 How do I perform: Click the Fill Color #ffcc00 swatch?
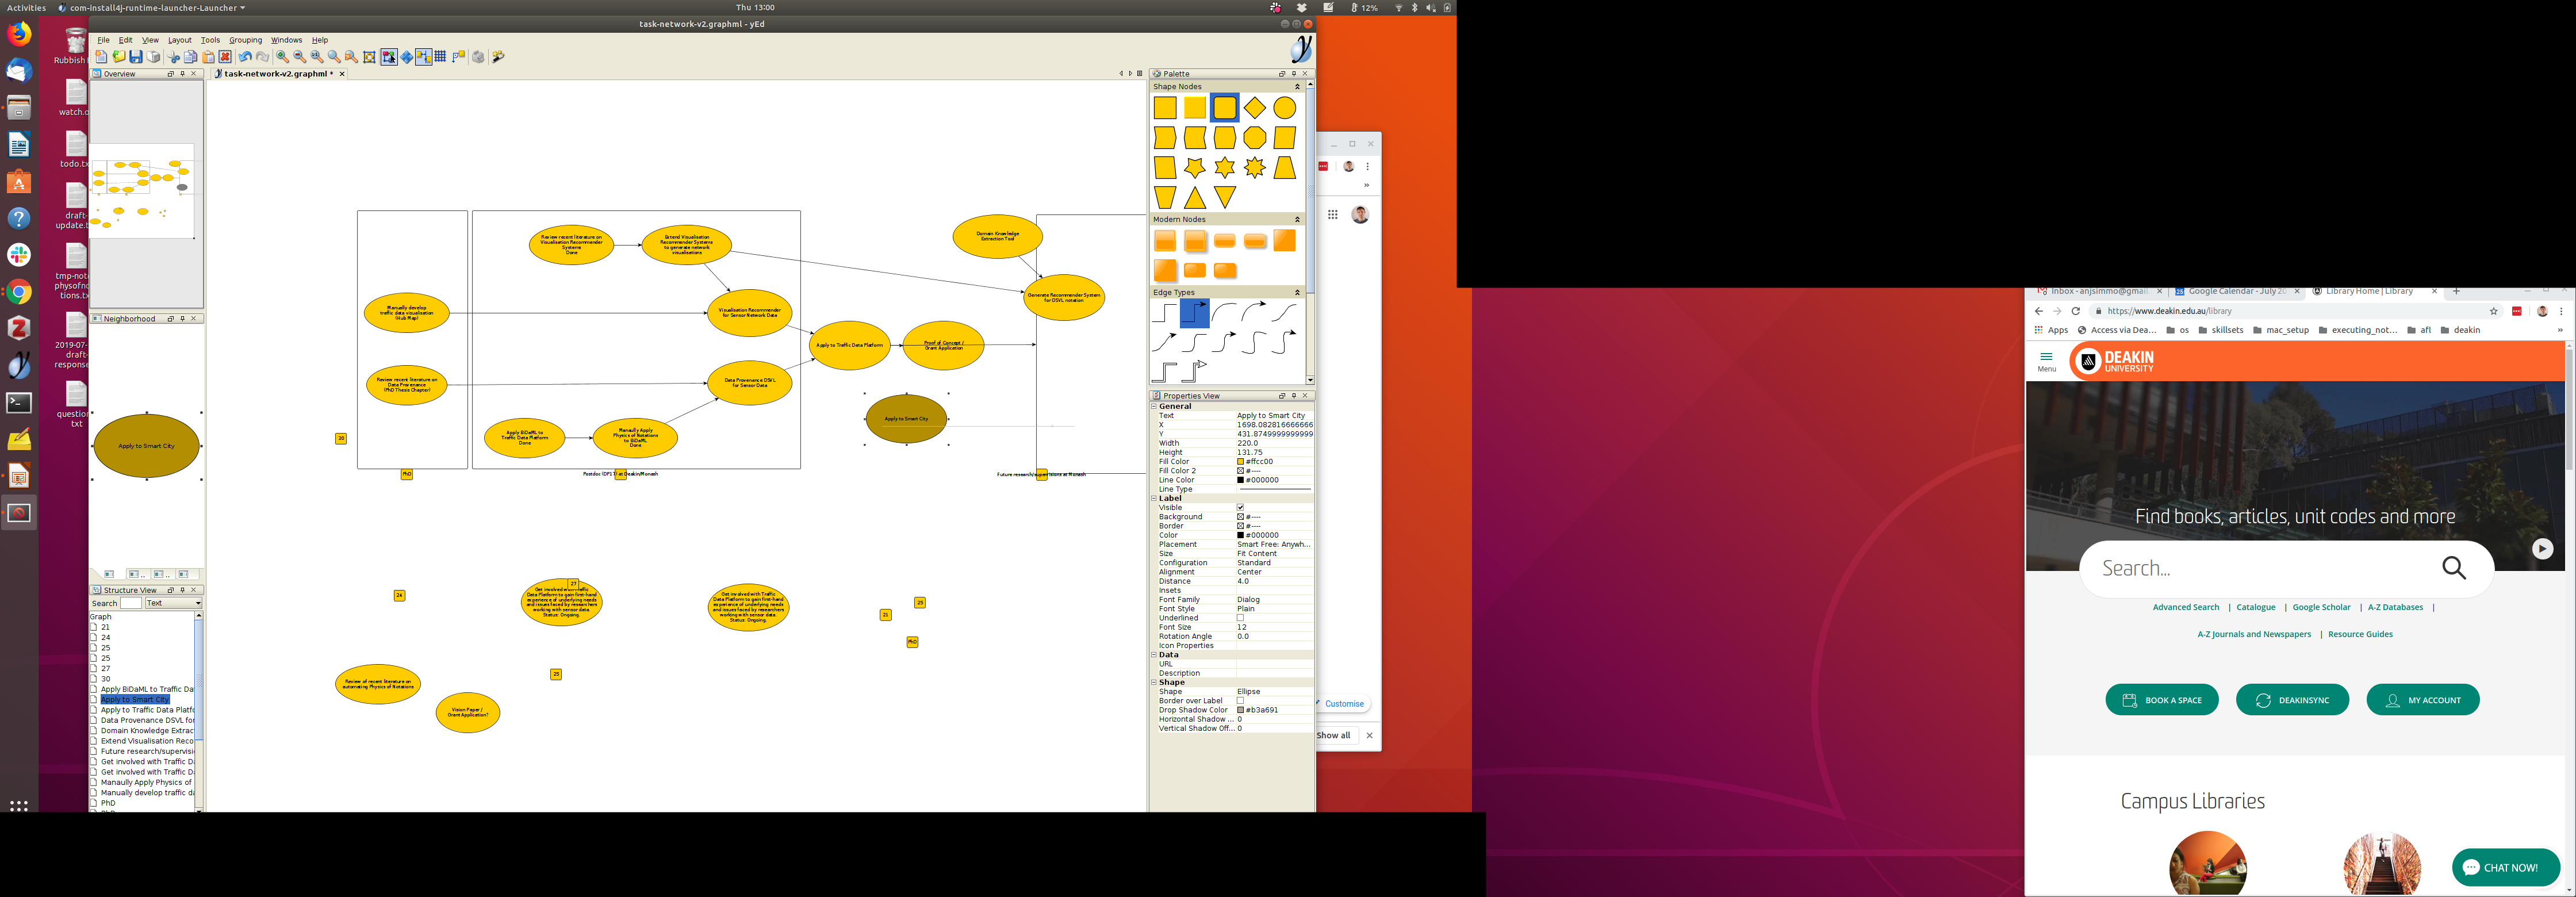pyautogui.click(x=1241, y=462)
